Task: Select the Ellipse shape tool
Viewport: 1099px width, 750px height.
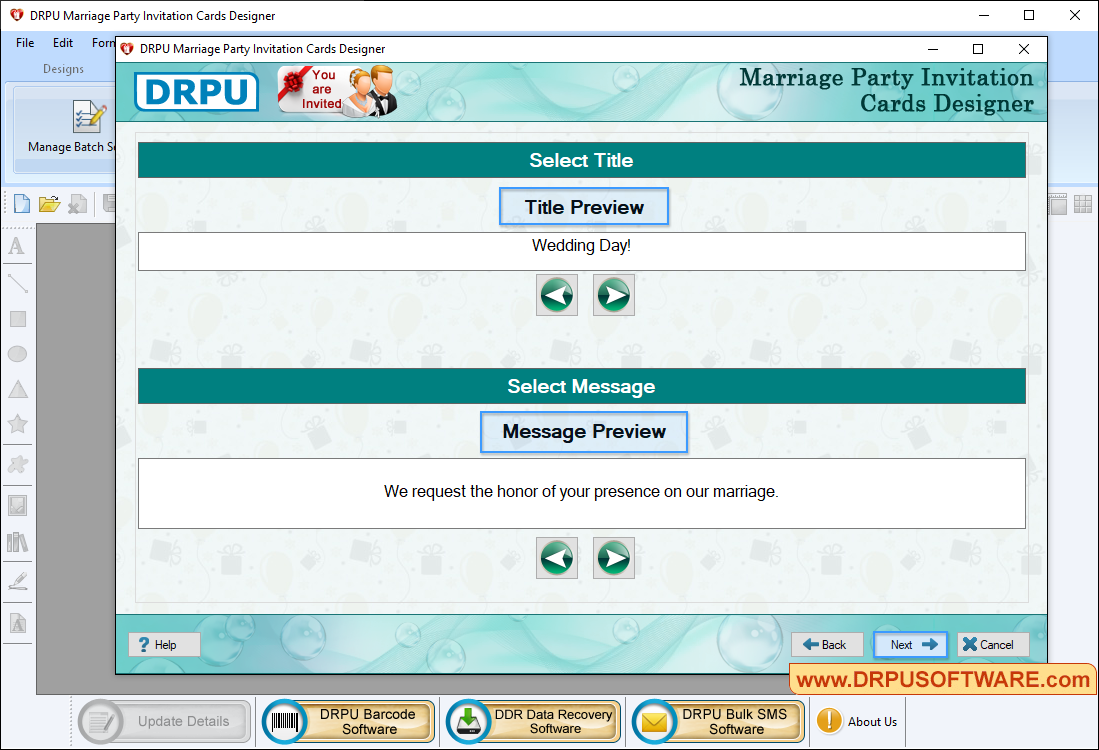Action: click(17, 353)
